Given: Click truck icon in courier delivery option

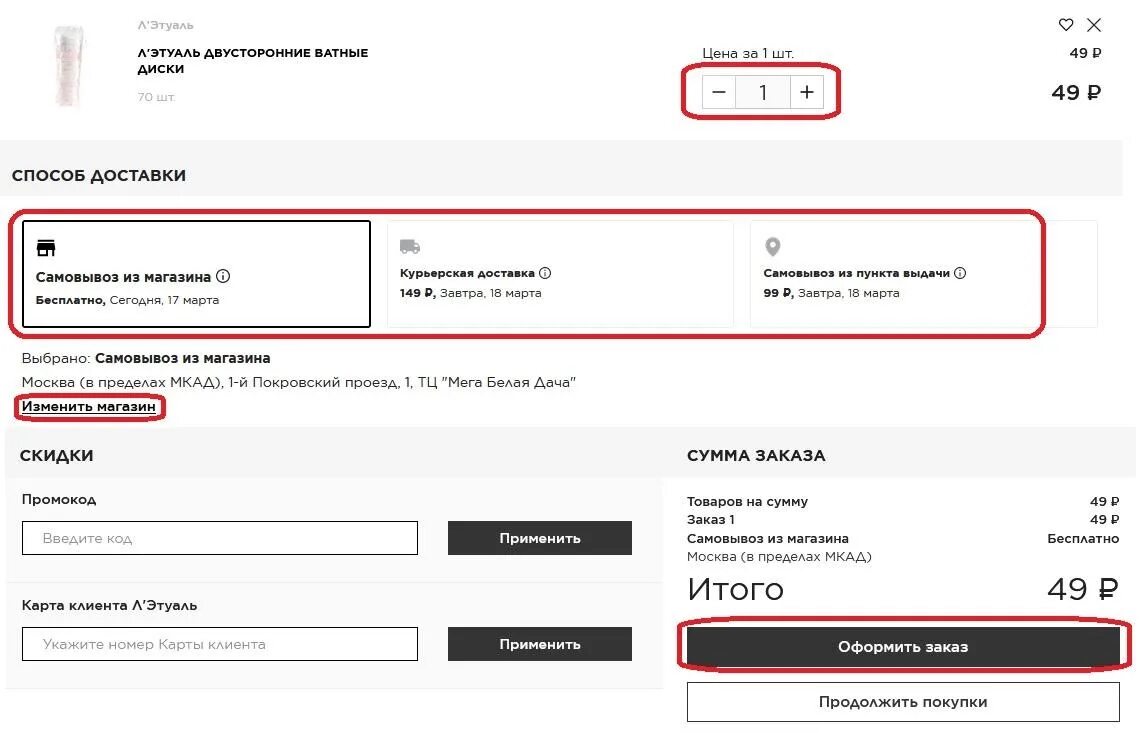Looking at the screenshot, I should 410,247.
